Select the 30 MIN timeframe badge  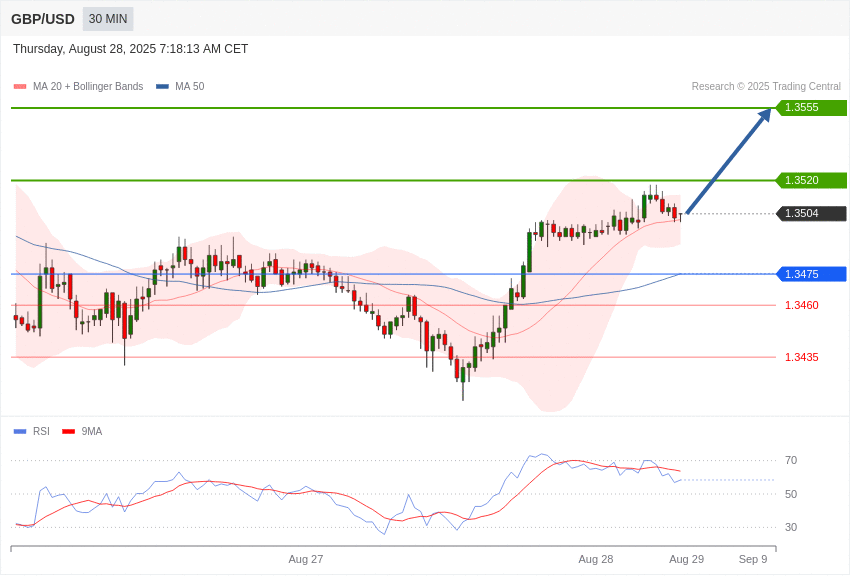click(x=108, y=19)
